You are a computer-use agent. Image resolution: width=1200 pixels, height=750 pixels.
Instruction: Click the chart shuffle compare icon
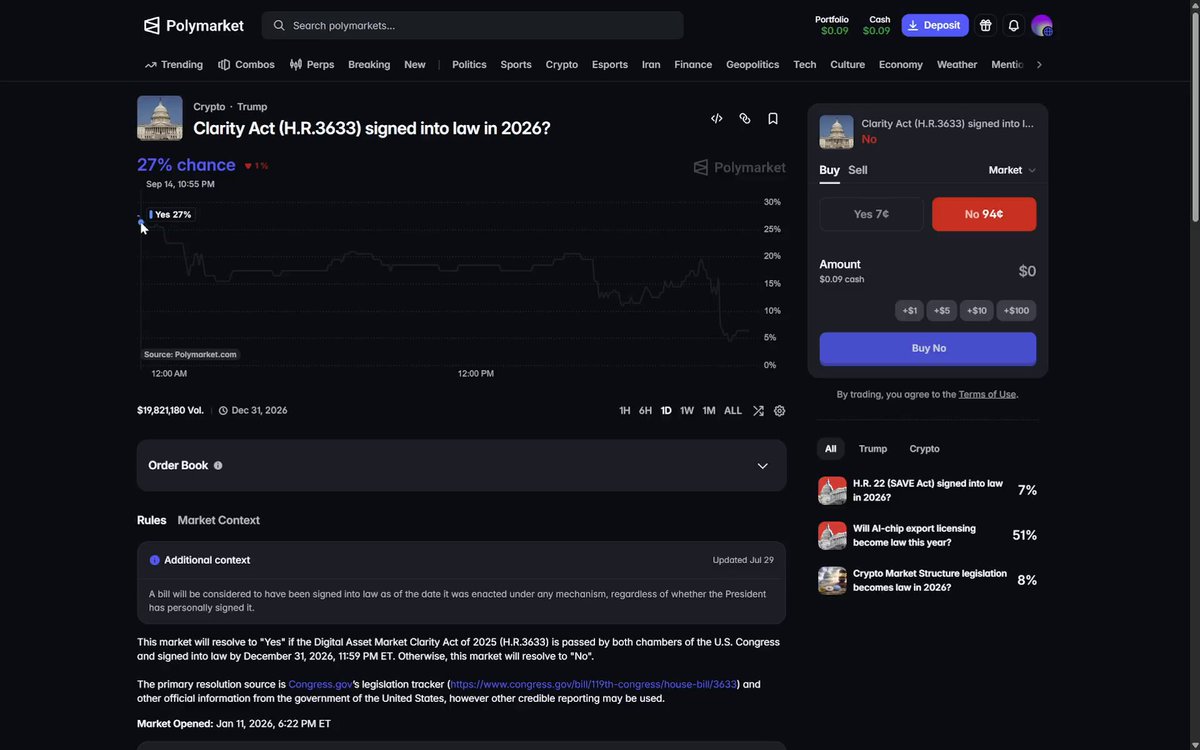coord(758,411)
